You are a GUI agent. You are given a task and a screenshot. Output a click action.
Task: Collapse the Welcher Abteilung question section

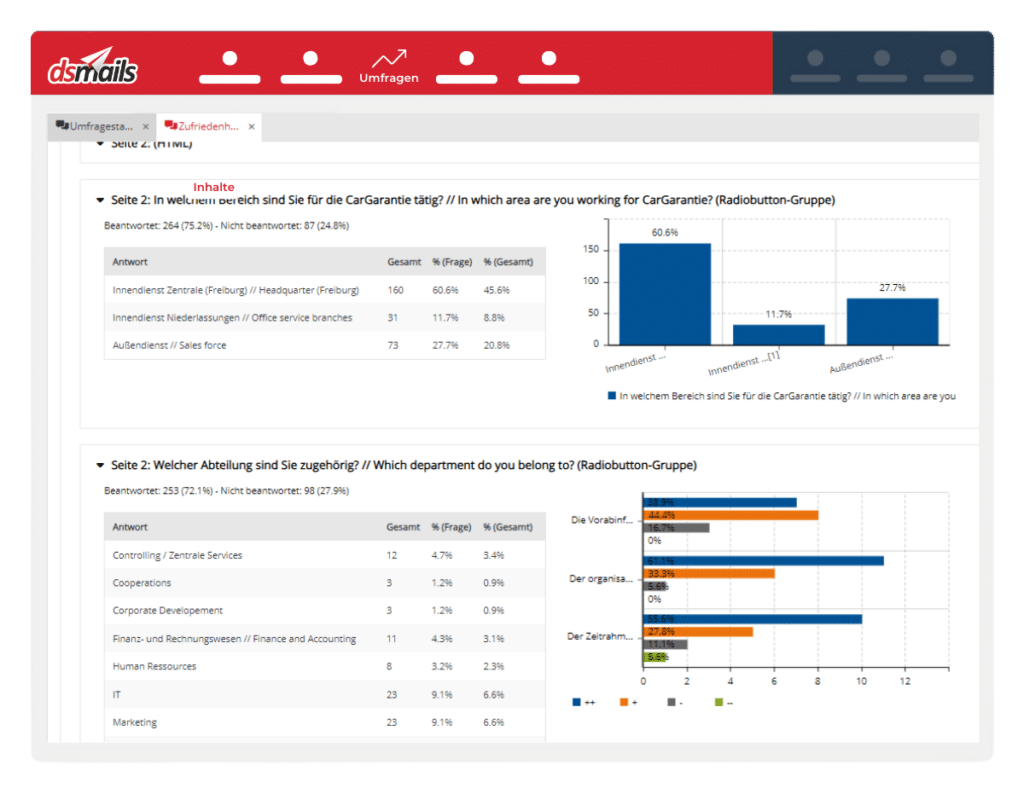100,465
